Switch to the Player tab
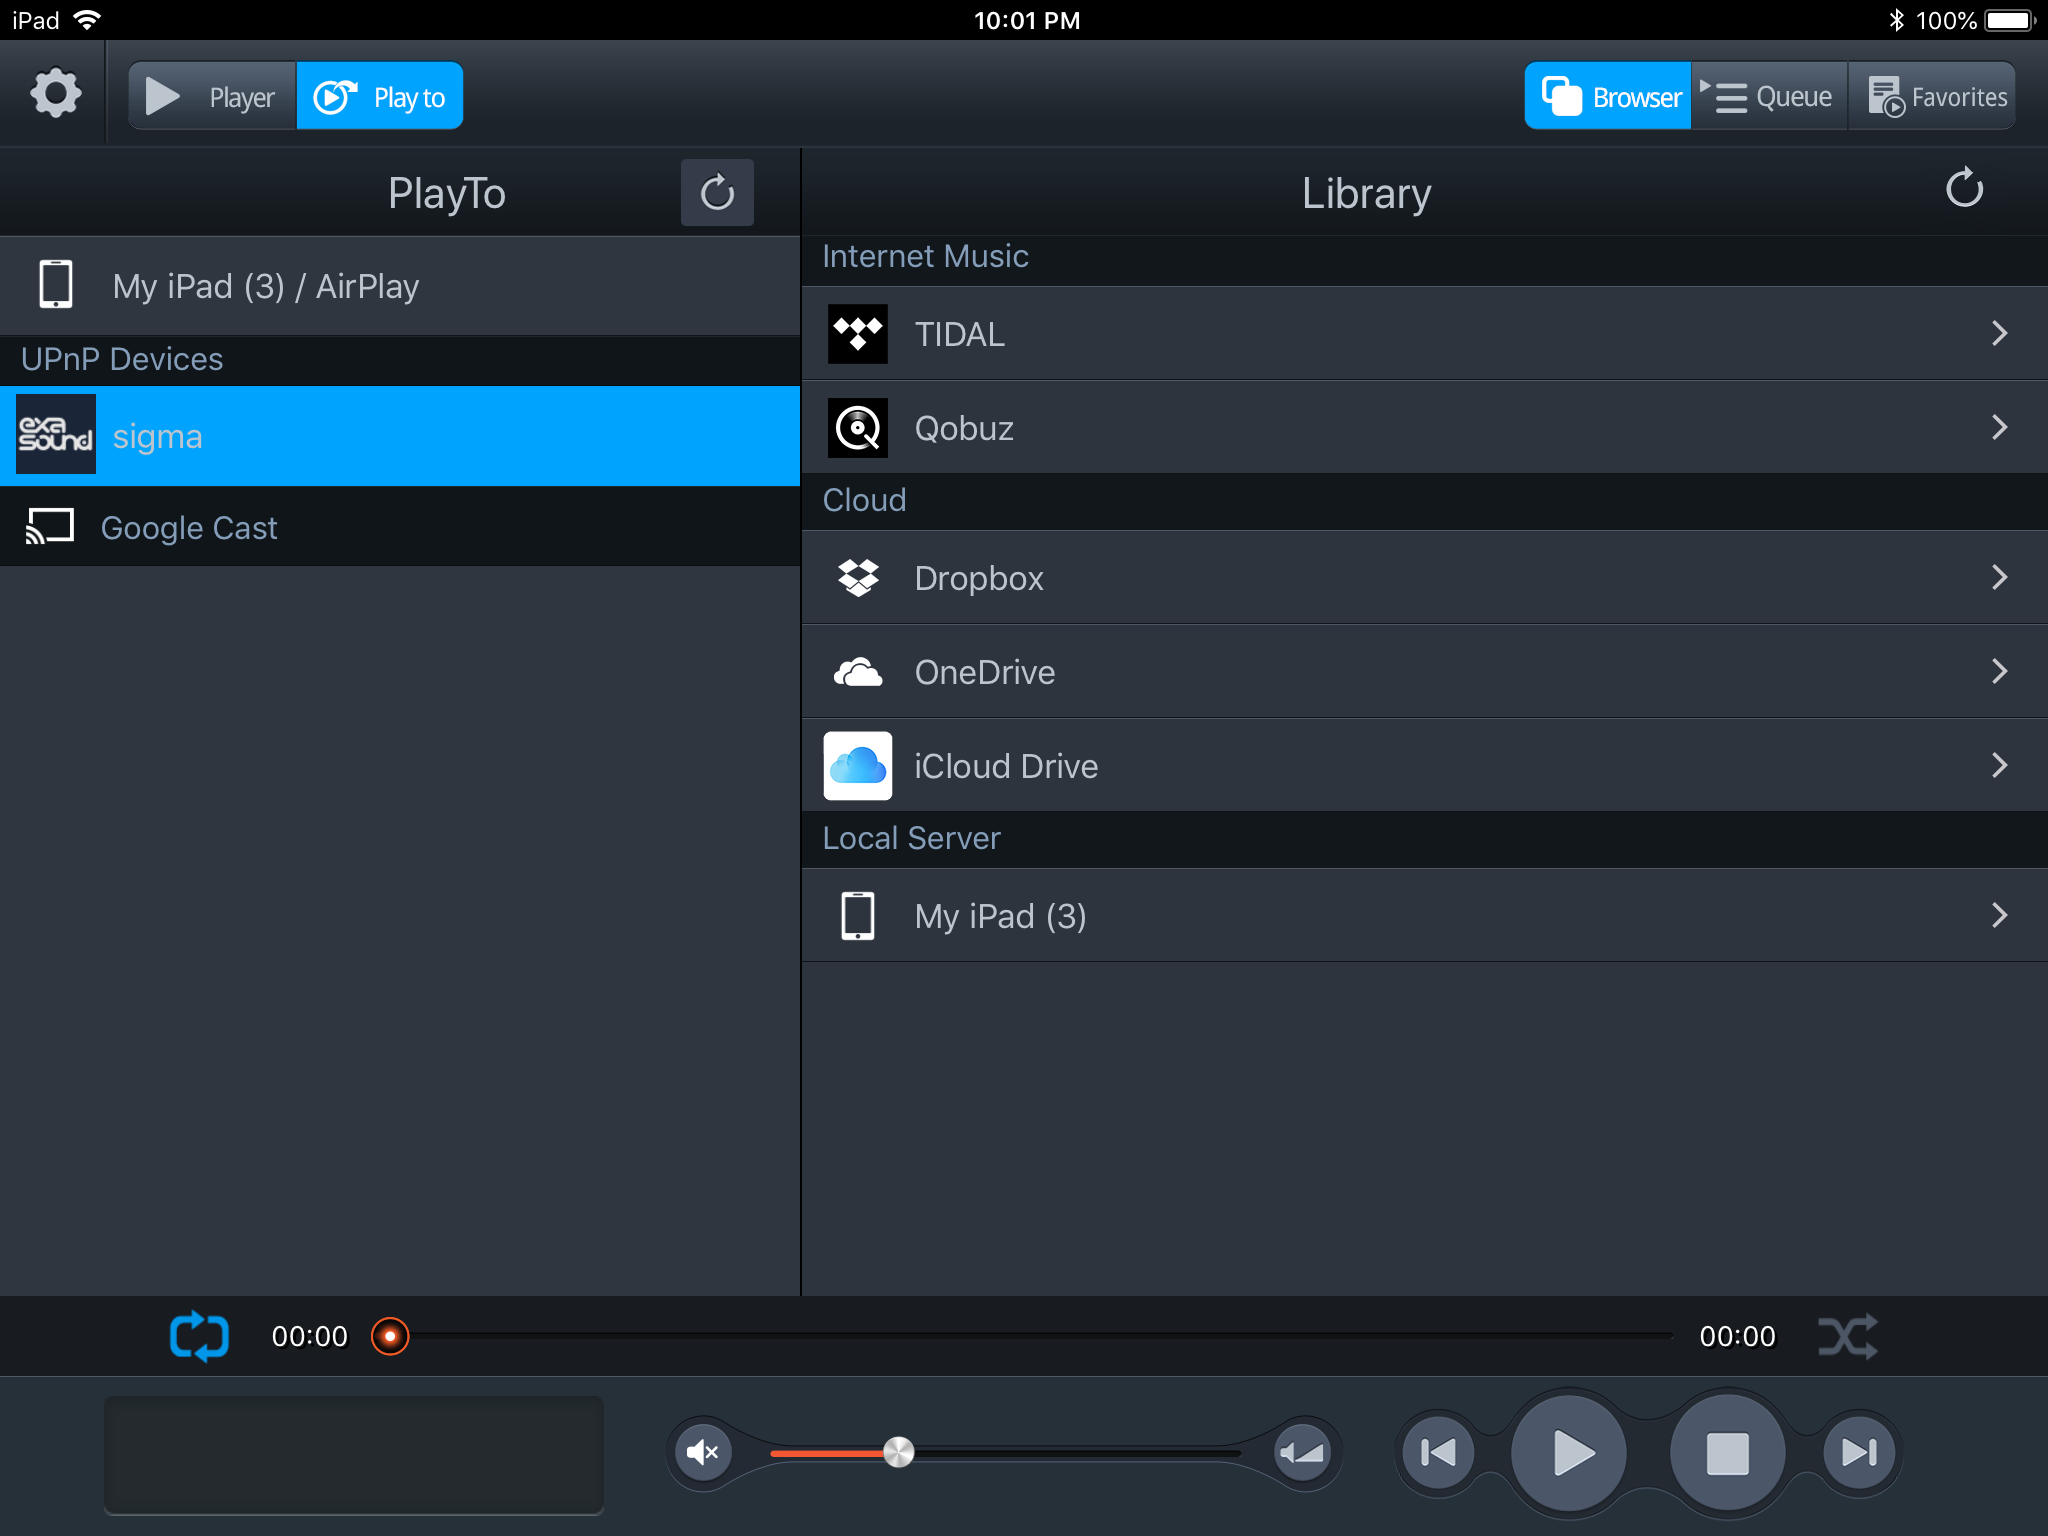The width and height of the screenshot is (2048, 1536). click(x=212, y=96)
